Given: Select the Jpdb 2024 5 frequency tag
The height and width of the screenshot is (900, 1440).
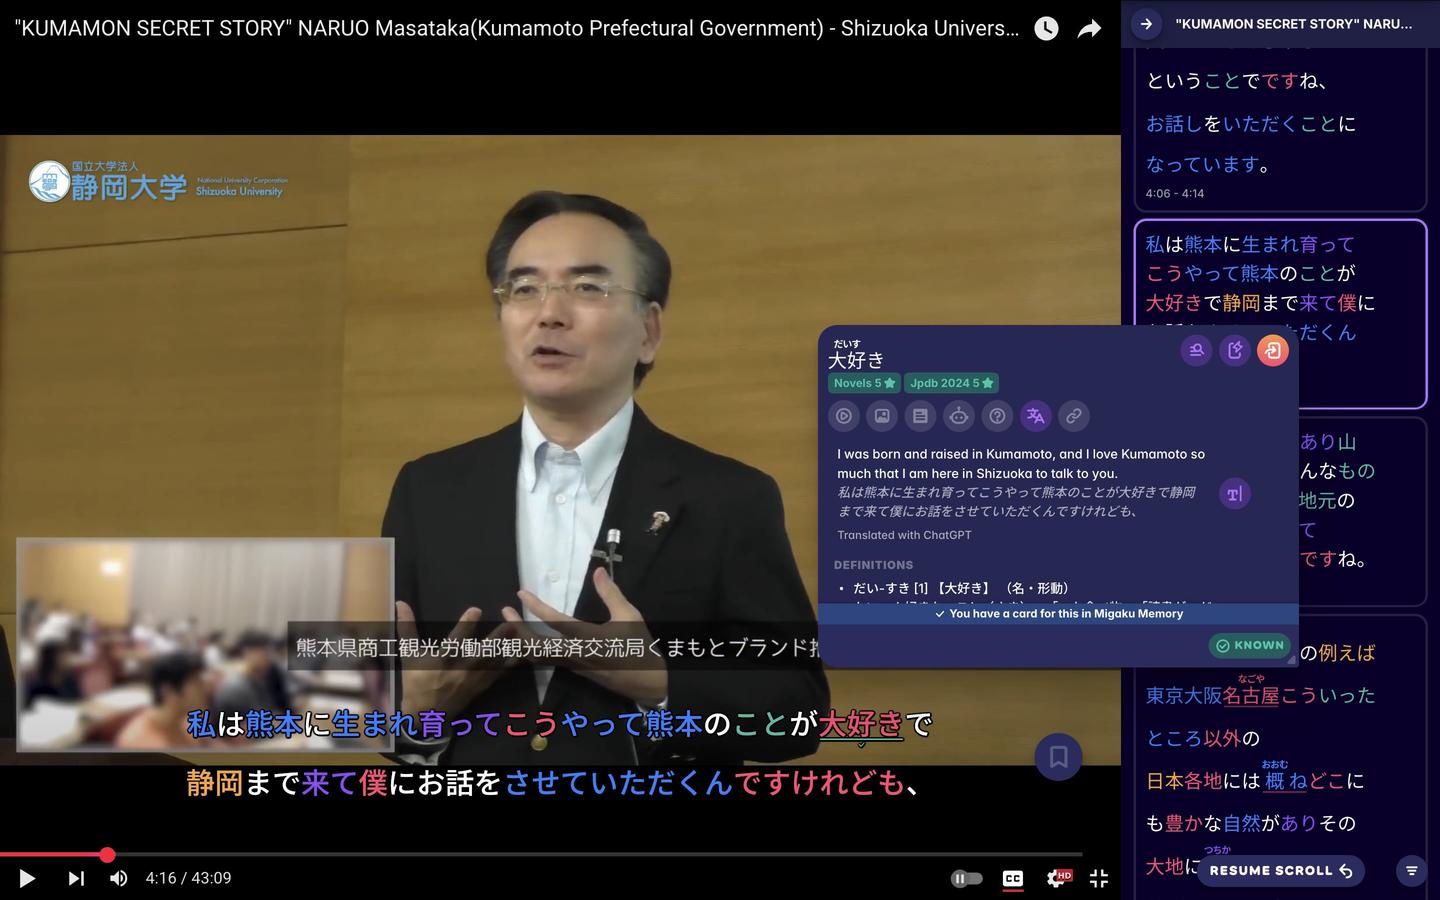Looking at the screenshot, I should click(x=951, y=383).
